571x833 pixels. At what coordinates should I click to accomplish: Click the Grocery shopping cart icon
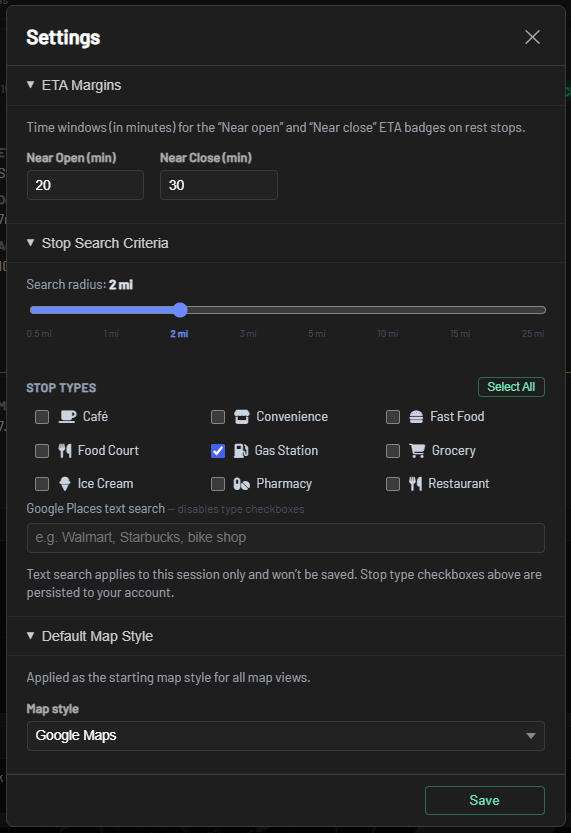coord(417,450)
